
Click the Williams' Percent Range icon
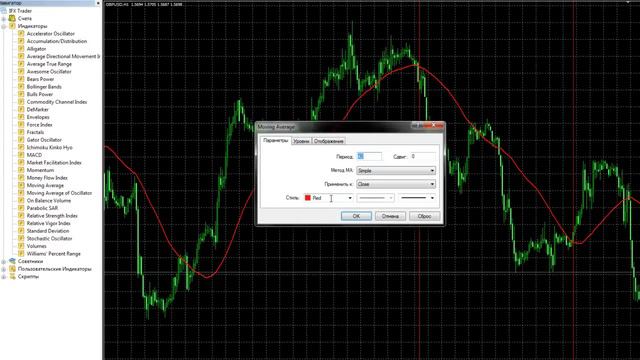pyautogui.click(x=21, y=253)
